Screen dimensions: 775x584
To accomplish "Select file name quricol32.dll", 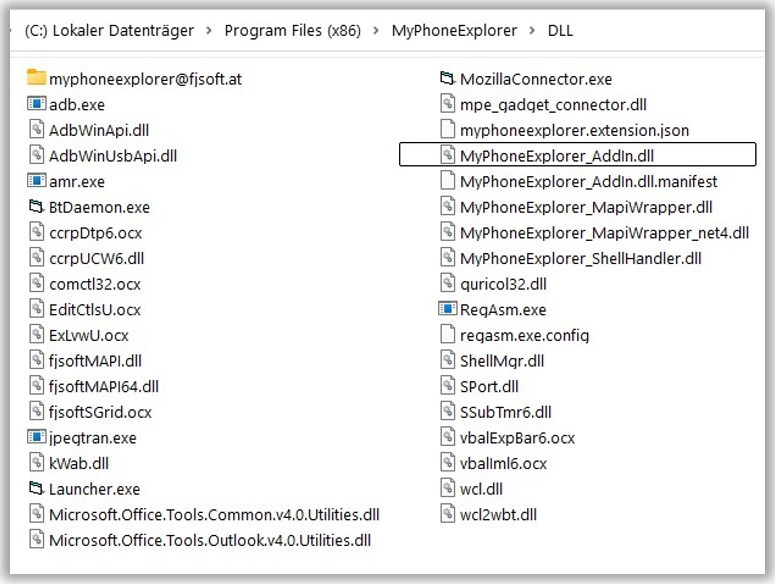I will [x=503, y=285].
